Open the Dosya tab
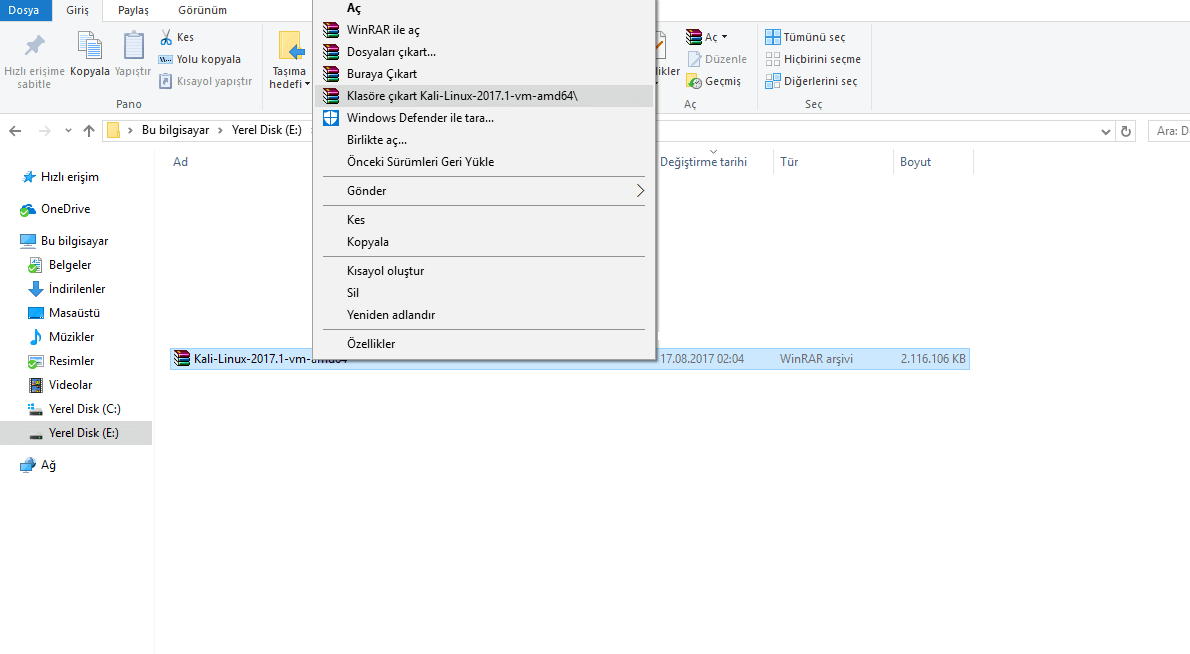The width and height of the screenshot is (1190, 654). (x=24, y=10)
